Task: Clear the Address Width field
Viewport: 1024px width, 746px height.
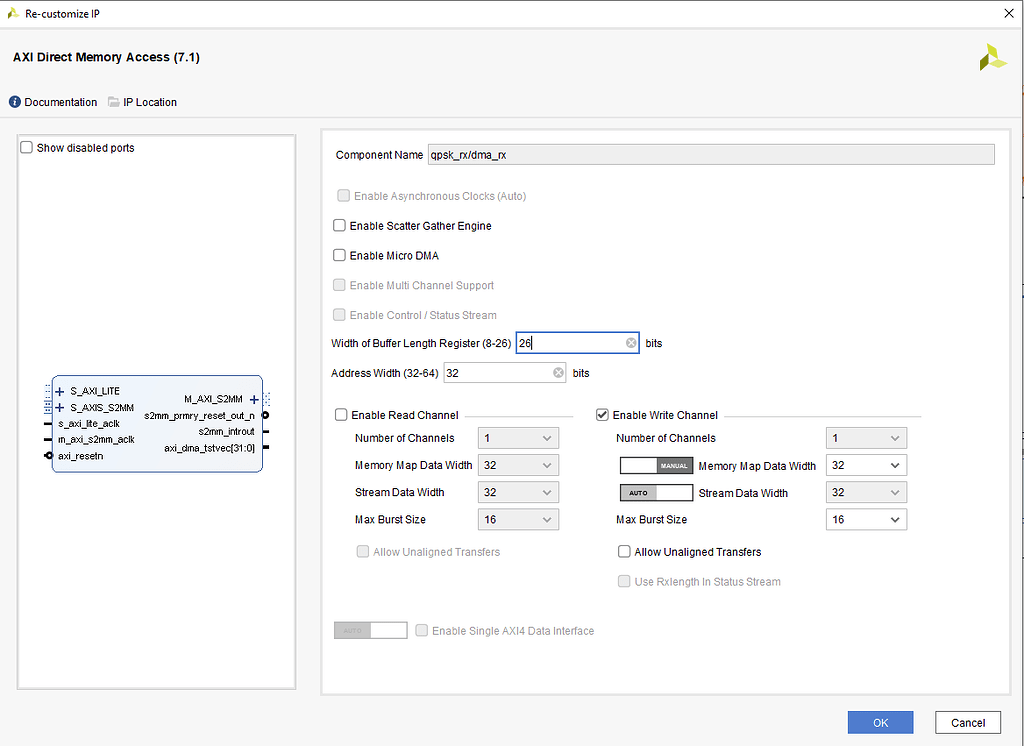Action: pos(558,372)
